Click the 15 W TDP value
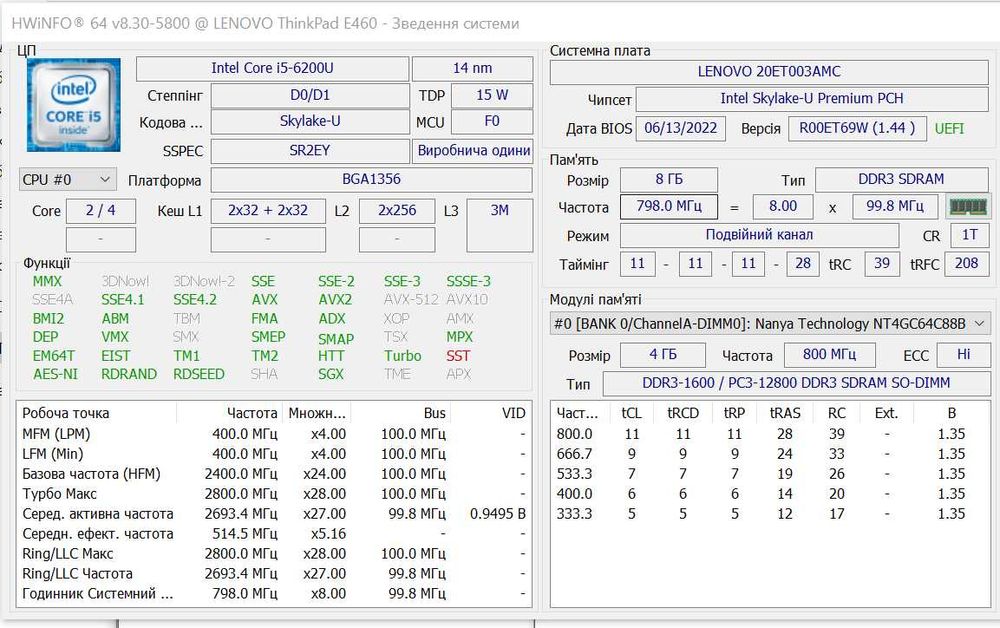1000x628 pixels. click(492, 96)
